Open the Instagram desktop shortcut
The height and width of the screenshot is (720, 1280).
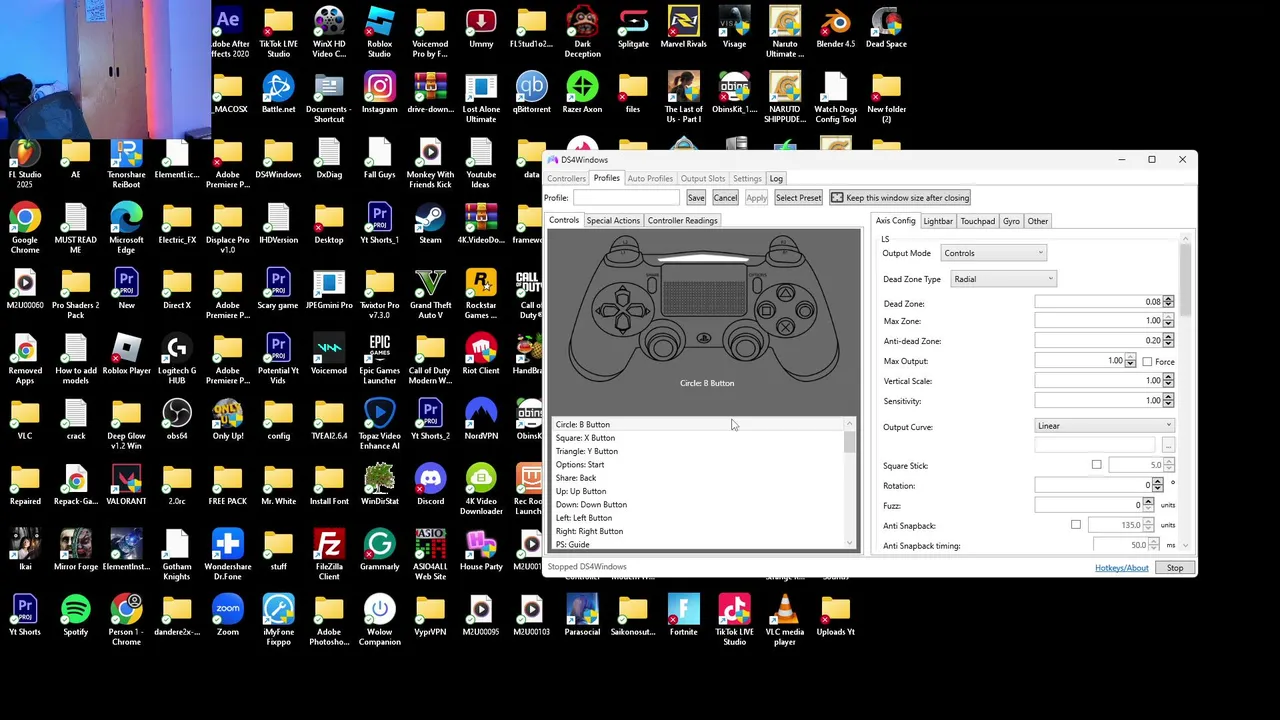[x=379, y=94]
